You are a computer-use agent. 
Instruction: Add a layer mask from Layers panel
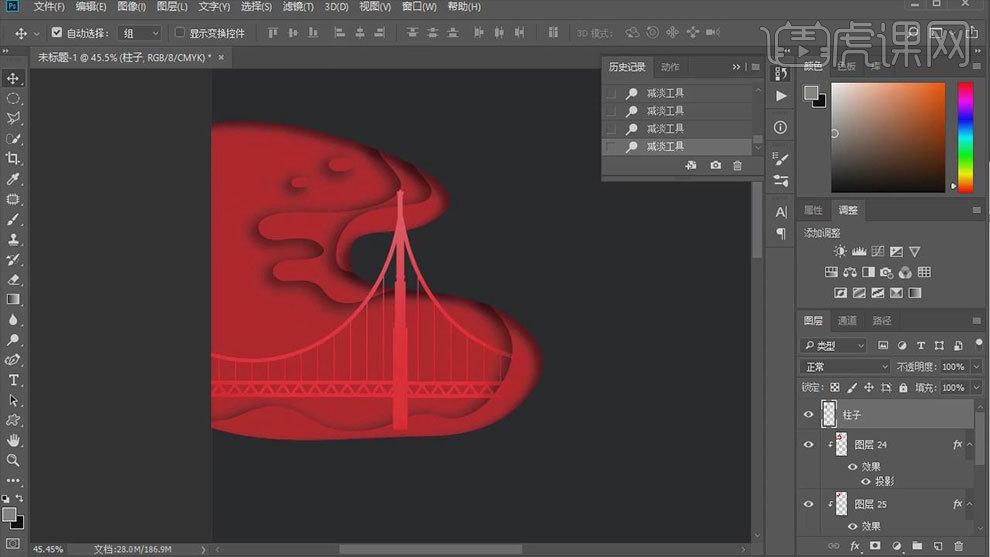pyautogui.click(x=875, y=546)
